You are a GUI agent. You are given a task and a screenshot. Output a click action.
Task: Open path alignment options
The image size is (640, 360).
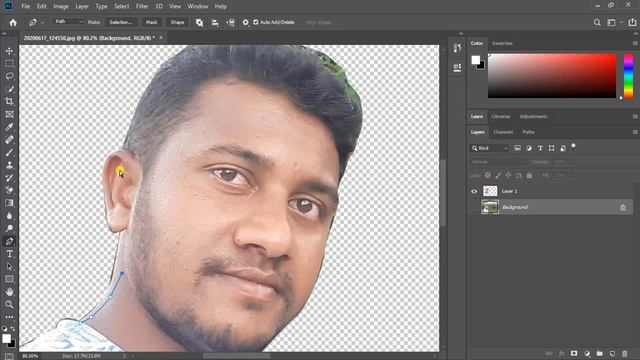tap(215, 22)
